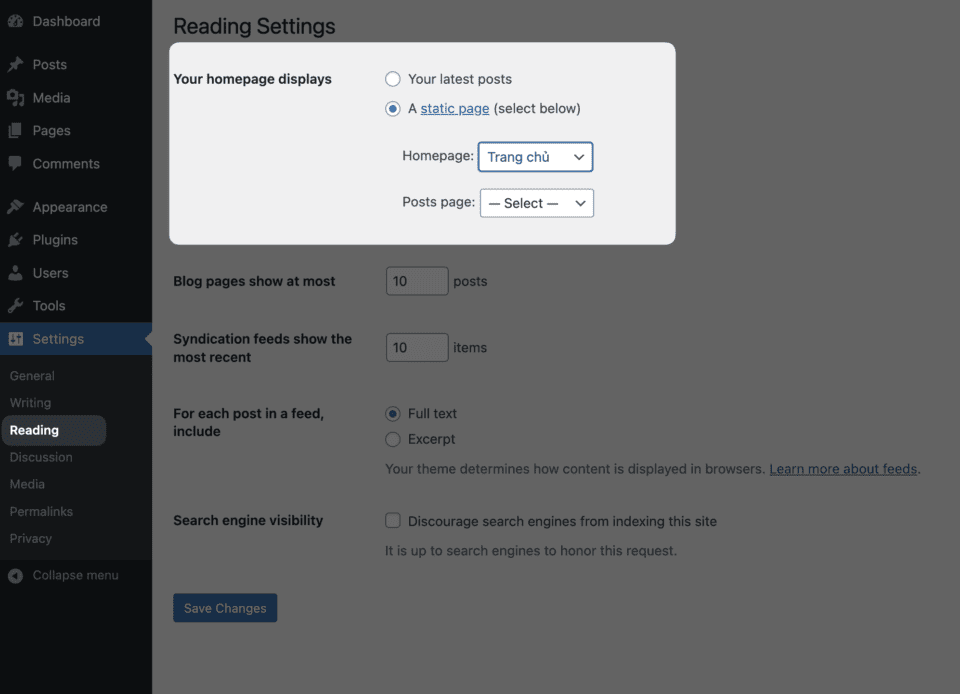Click the Appearance paintbrush icon
Viewport: 960px width, 694px height.
coord(15,207)
